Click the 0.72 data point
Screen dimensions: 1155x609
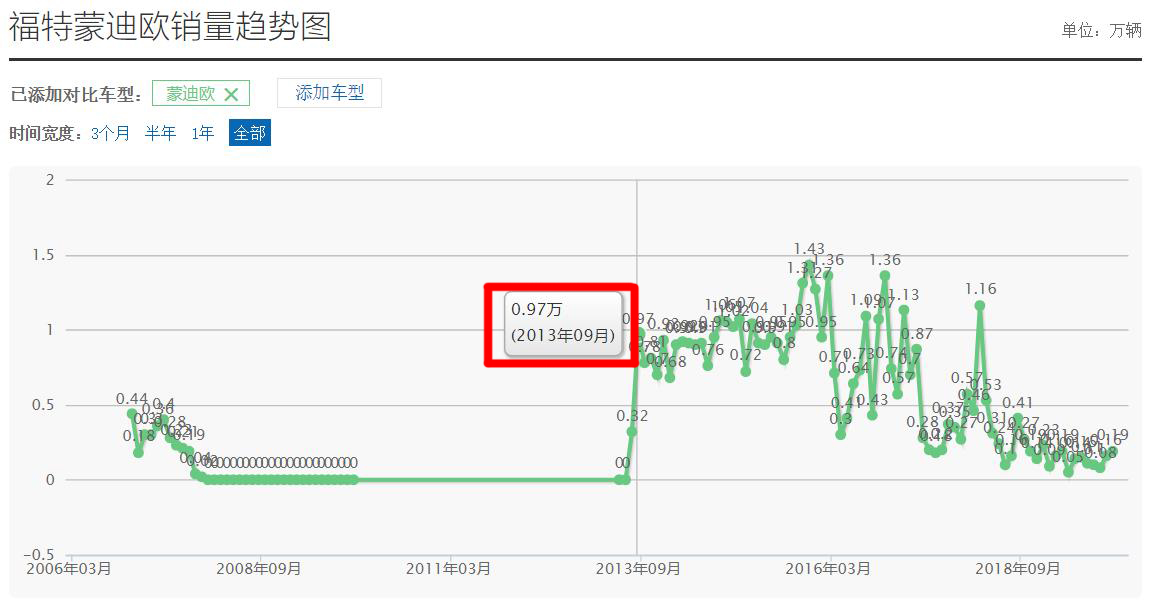[x=745, y=372]
